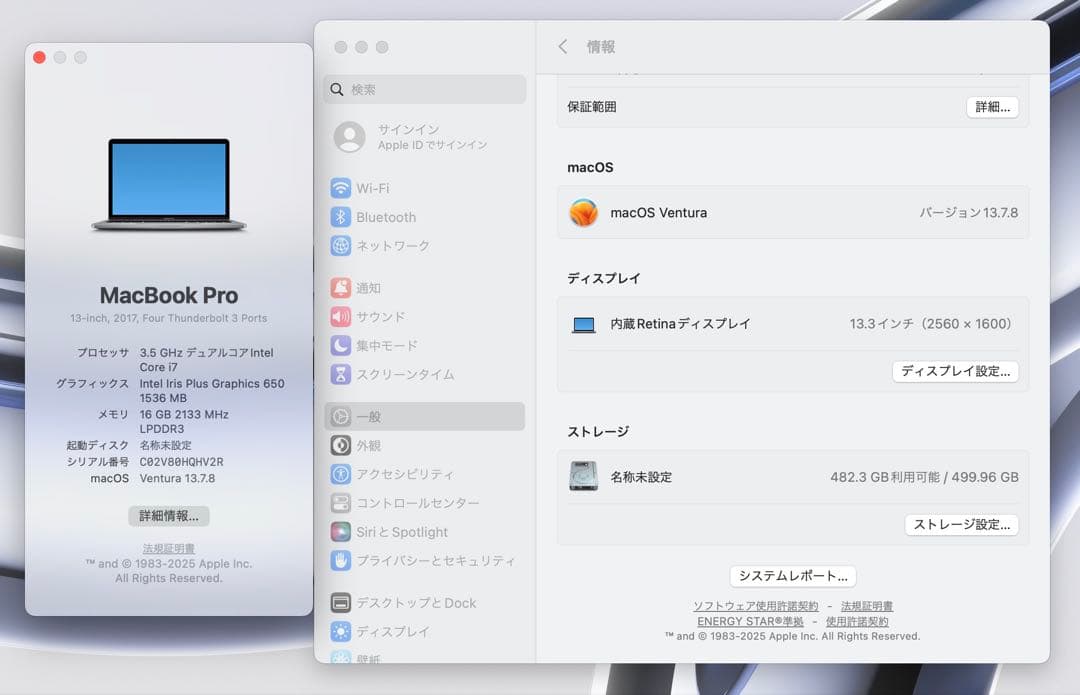The height and width of the screenshot is (695, 1080).
Task: Open the 外観 appearance icon
Action: click(x=340, y=446)
